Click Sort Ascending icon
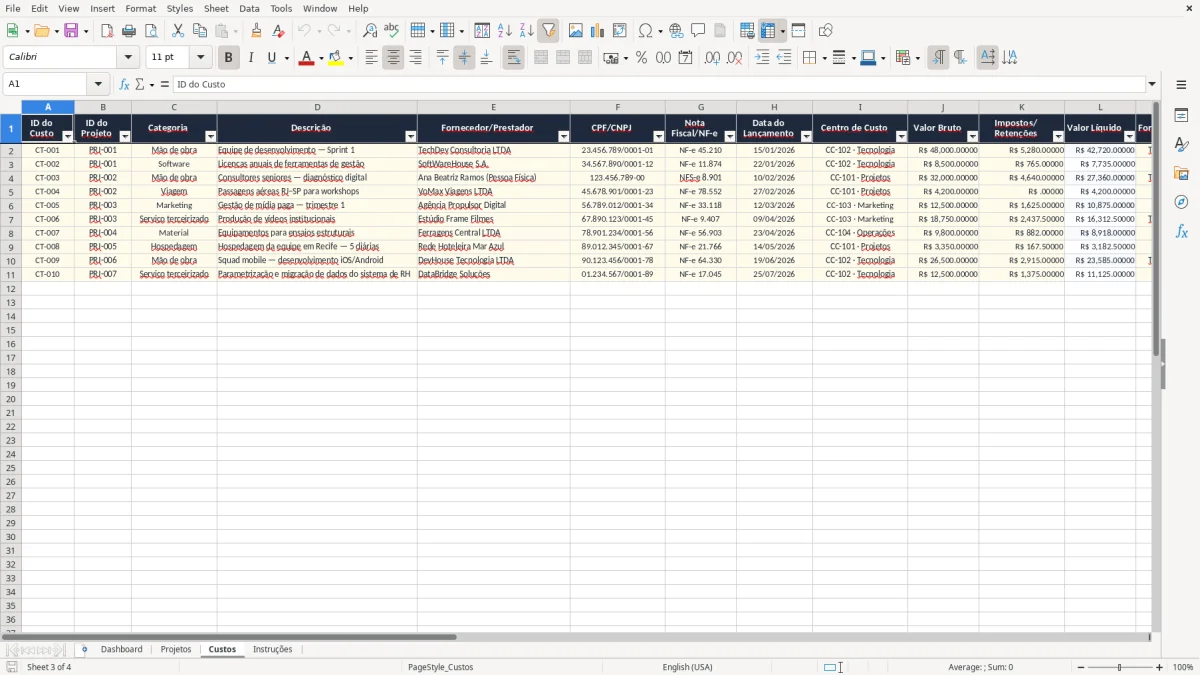 pos(505,31)
